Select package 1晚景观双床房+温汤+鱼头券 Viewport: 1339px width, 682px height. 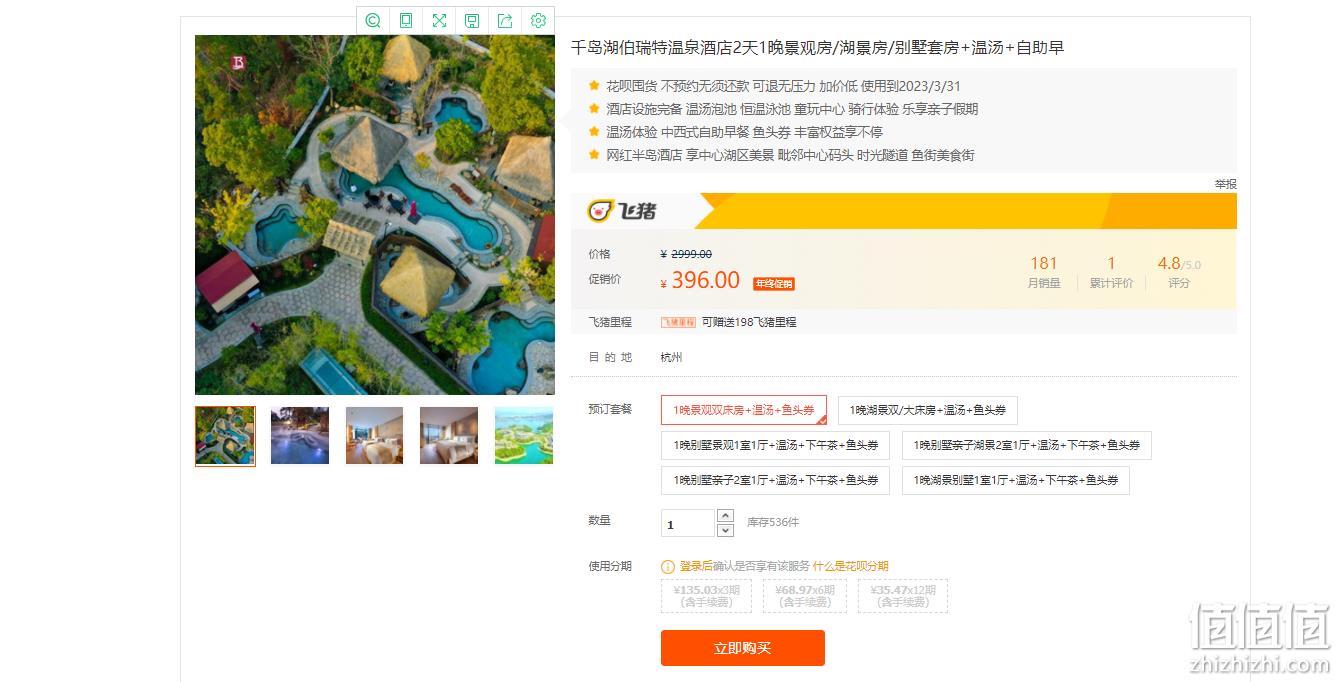point(744,410)
